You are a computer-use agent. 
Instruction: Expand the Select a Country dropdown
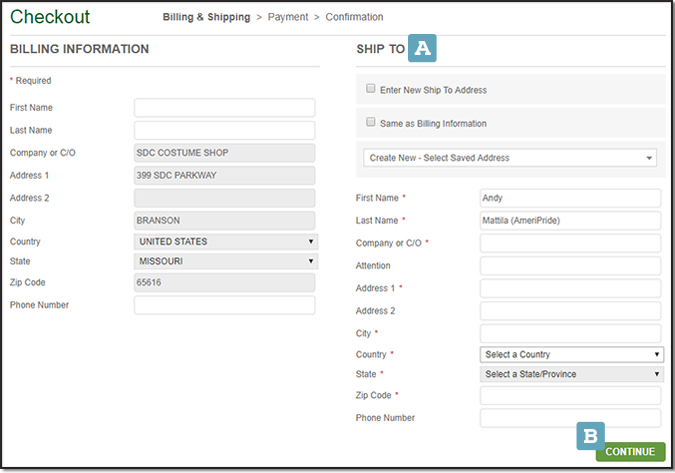point(571,354)
